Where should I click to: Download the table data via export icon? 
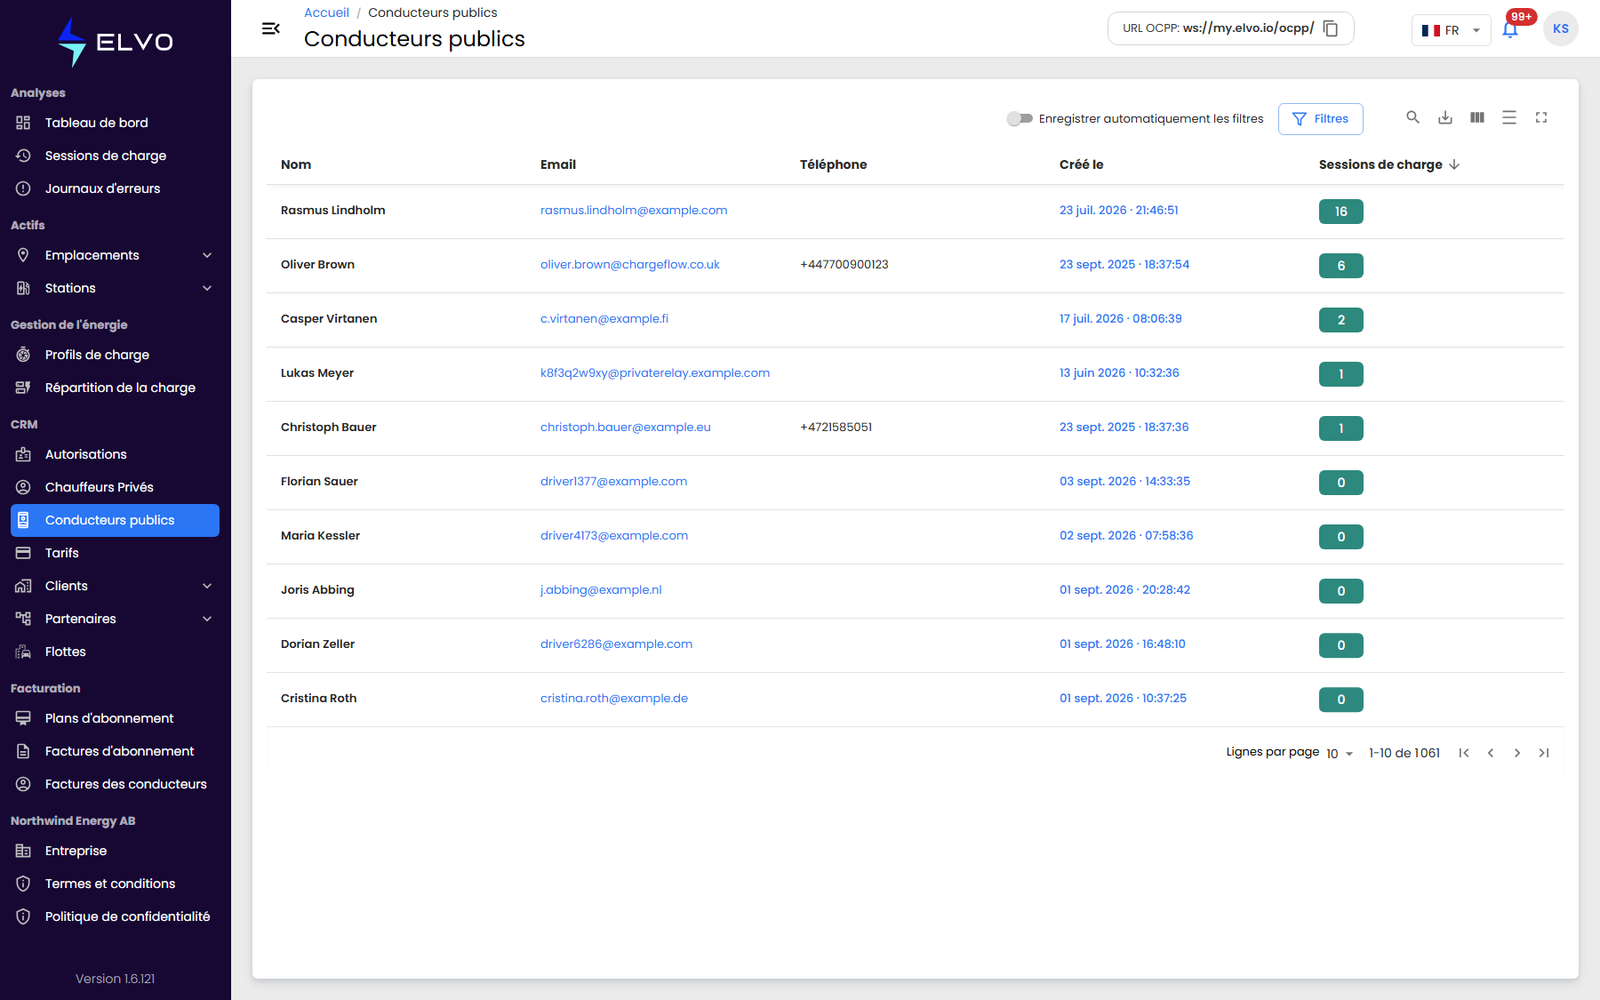point(1445,118)
